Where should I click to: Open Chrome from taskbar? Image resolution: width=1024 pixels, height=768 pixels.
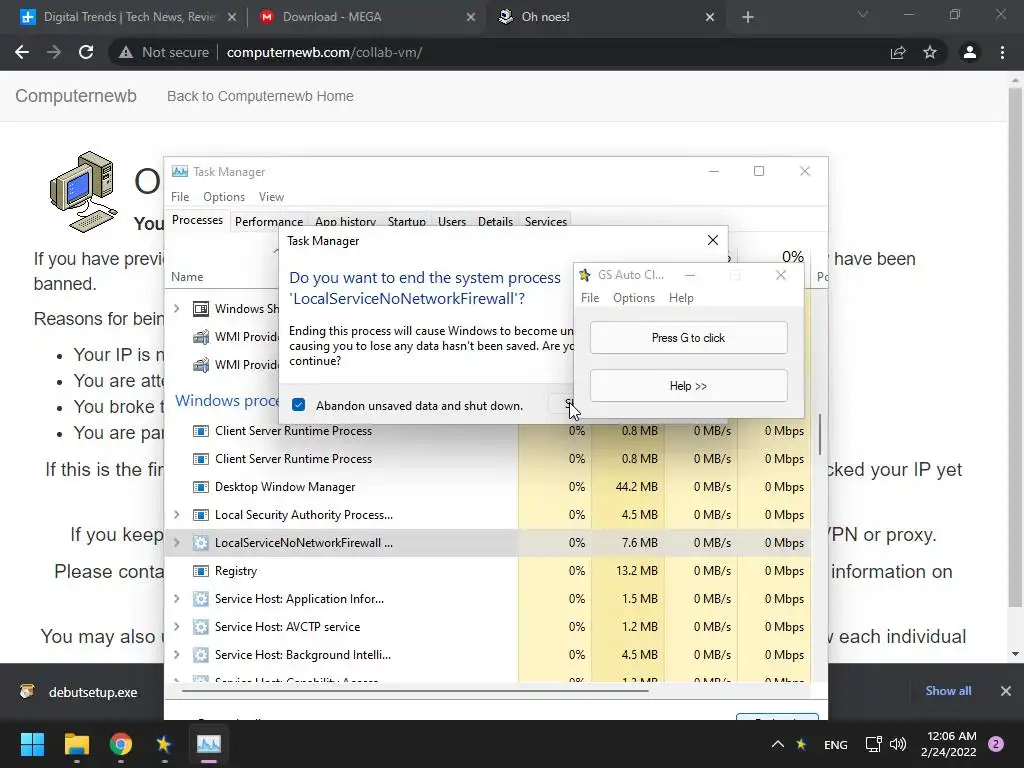click(x=121, y=744)
